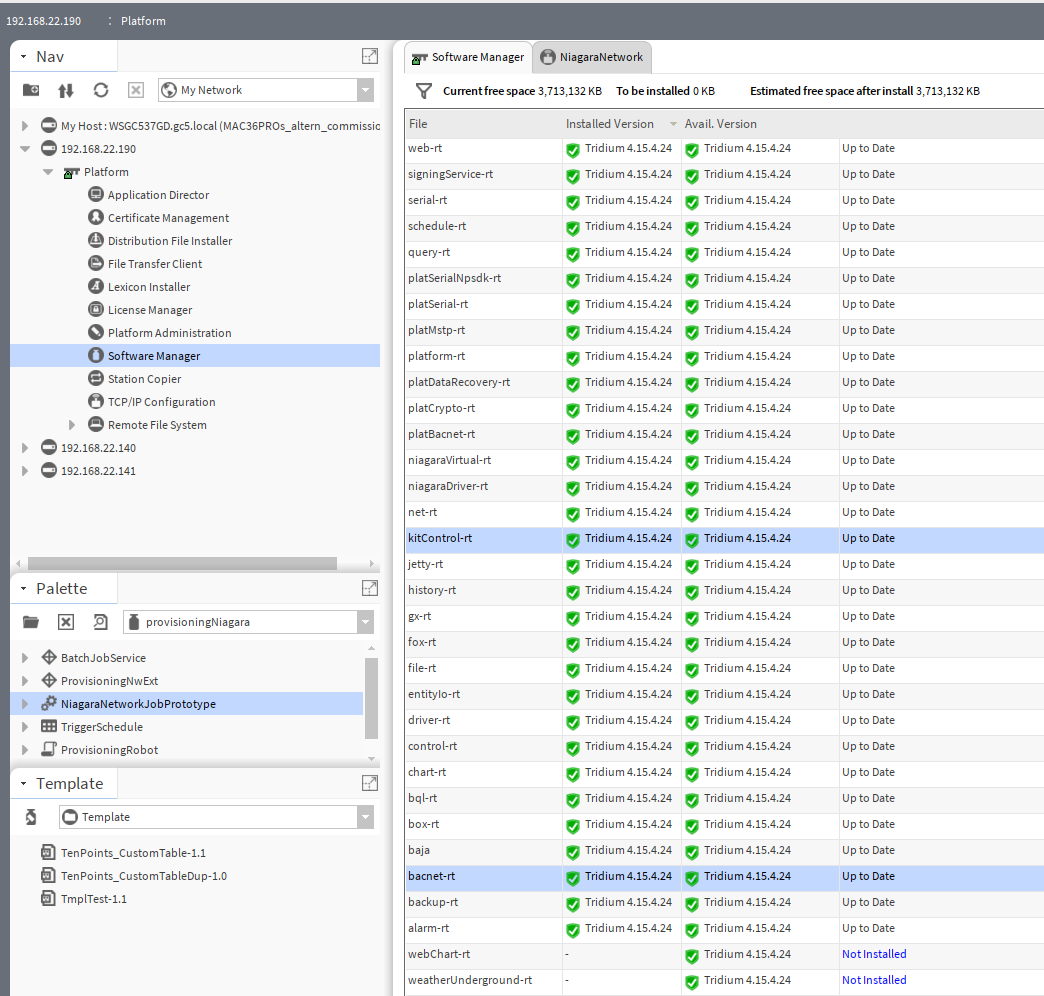Expand 192.168.22.141 node
Viewport: 1044px width, 996px height.
point(25,471)
